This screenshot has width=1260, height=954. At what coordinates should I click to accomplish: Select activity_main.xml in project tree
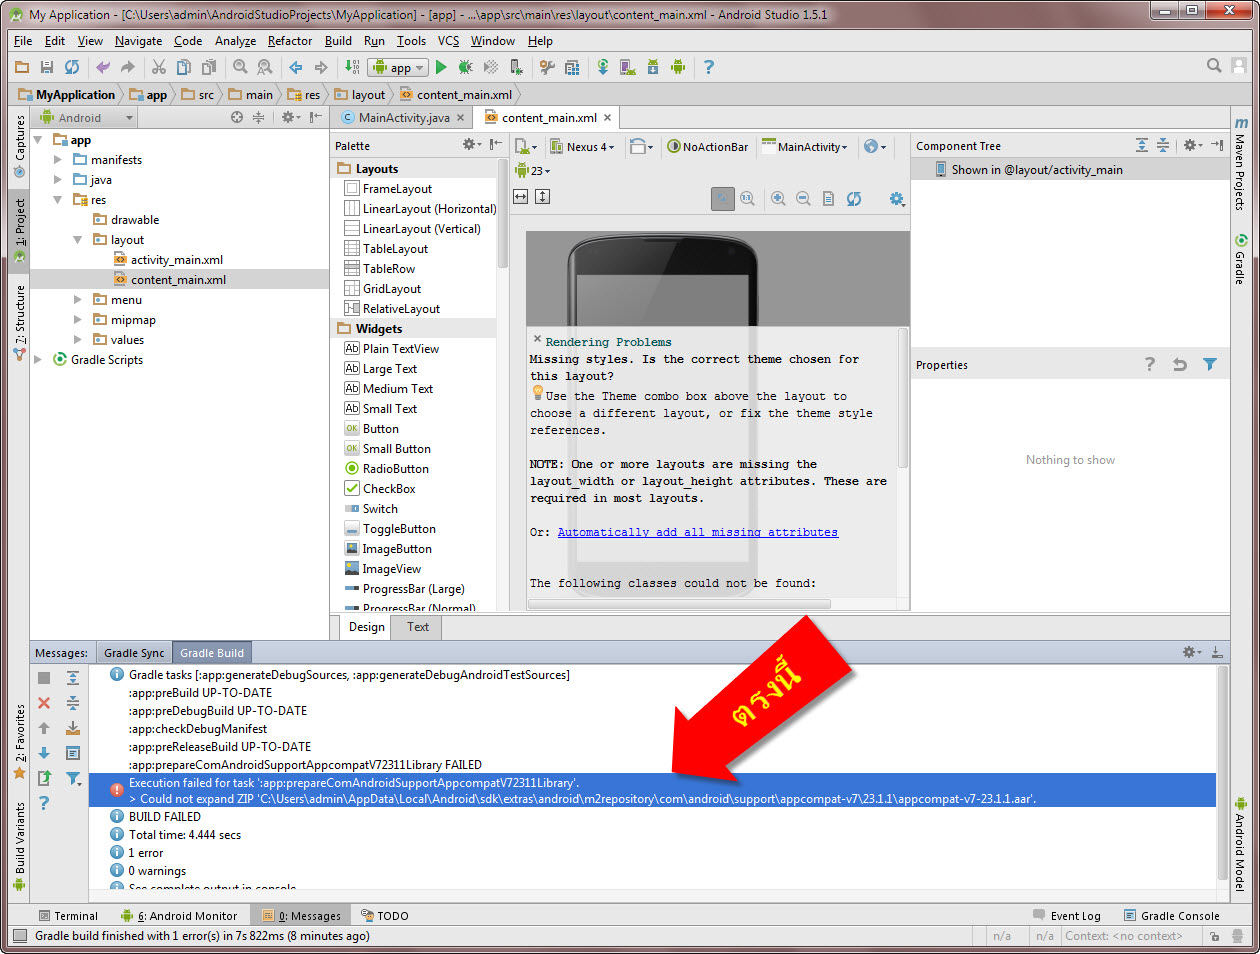(178, 260)
